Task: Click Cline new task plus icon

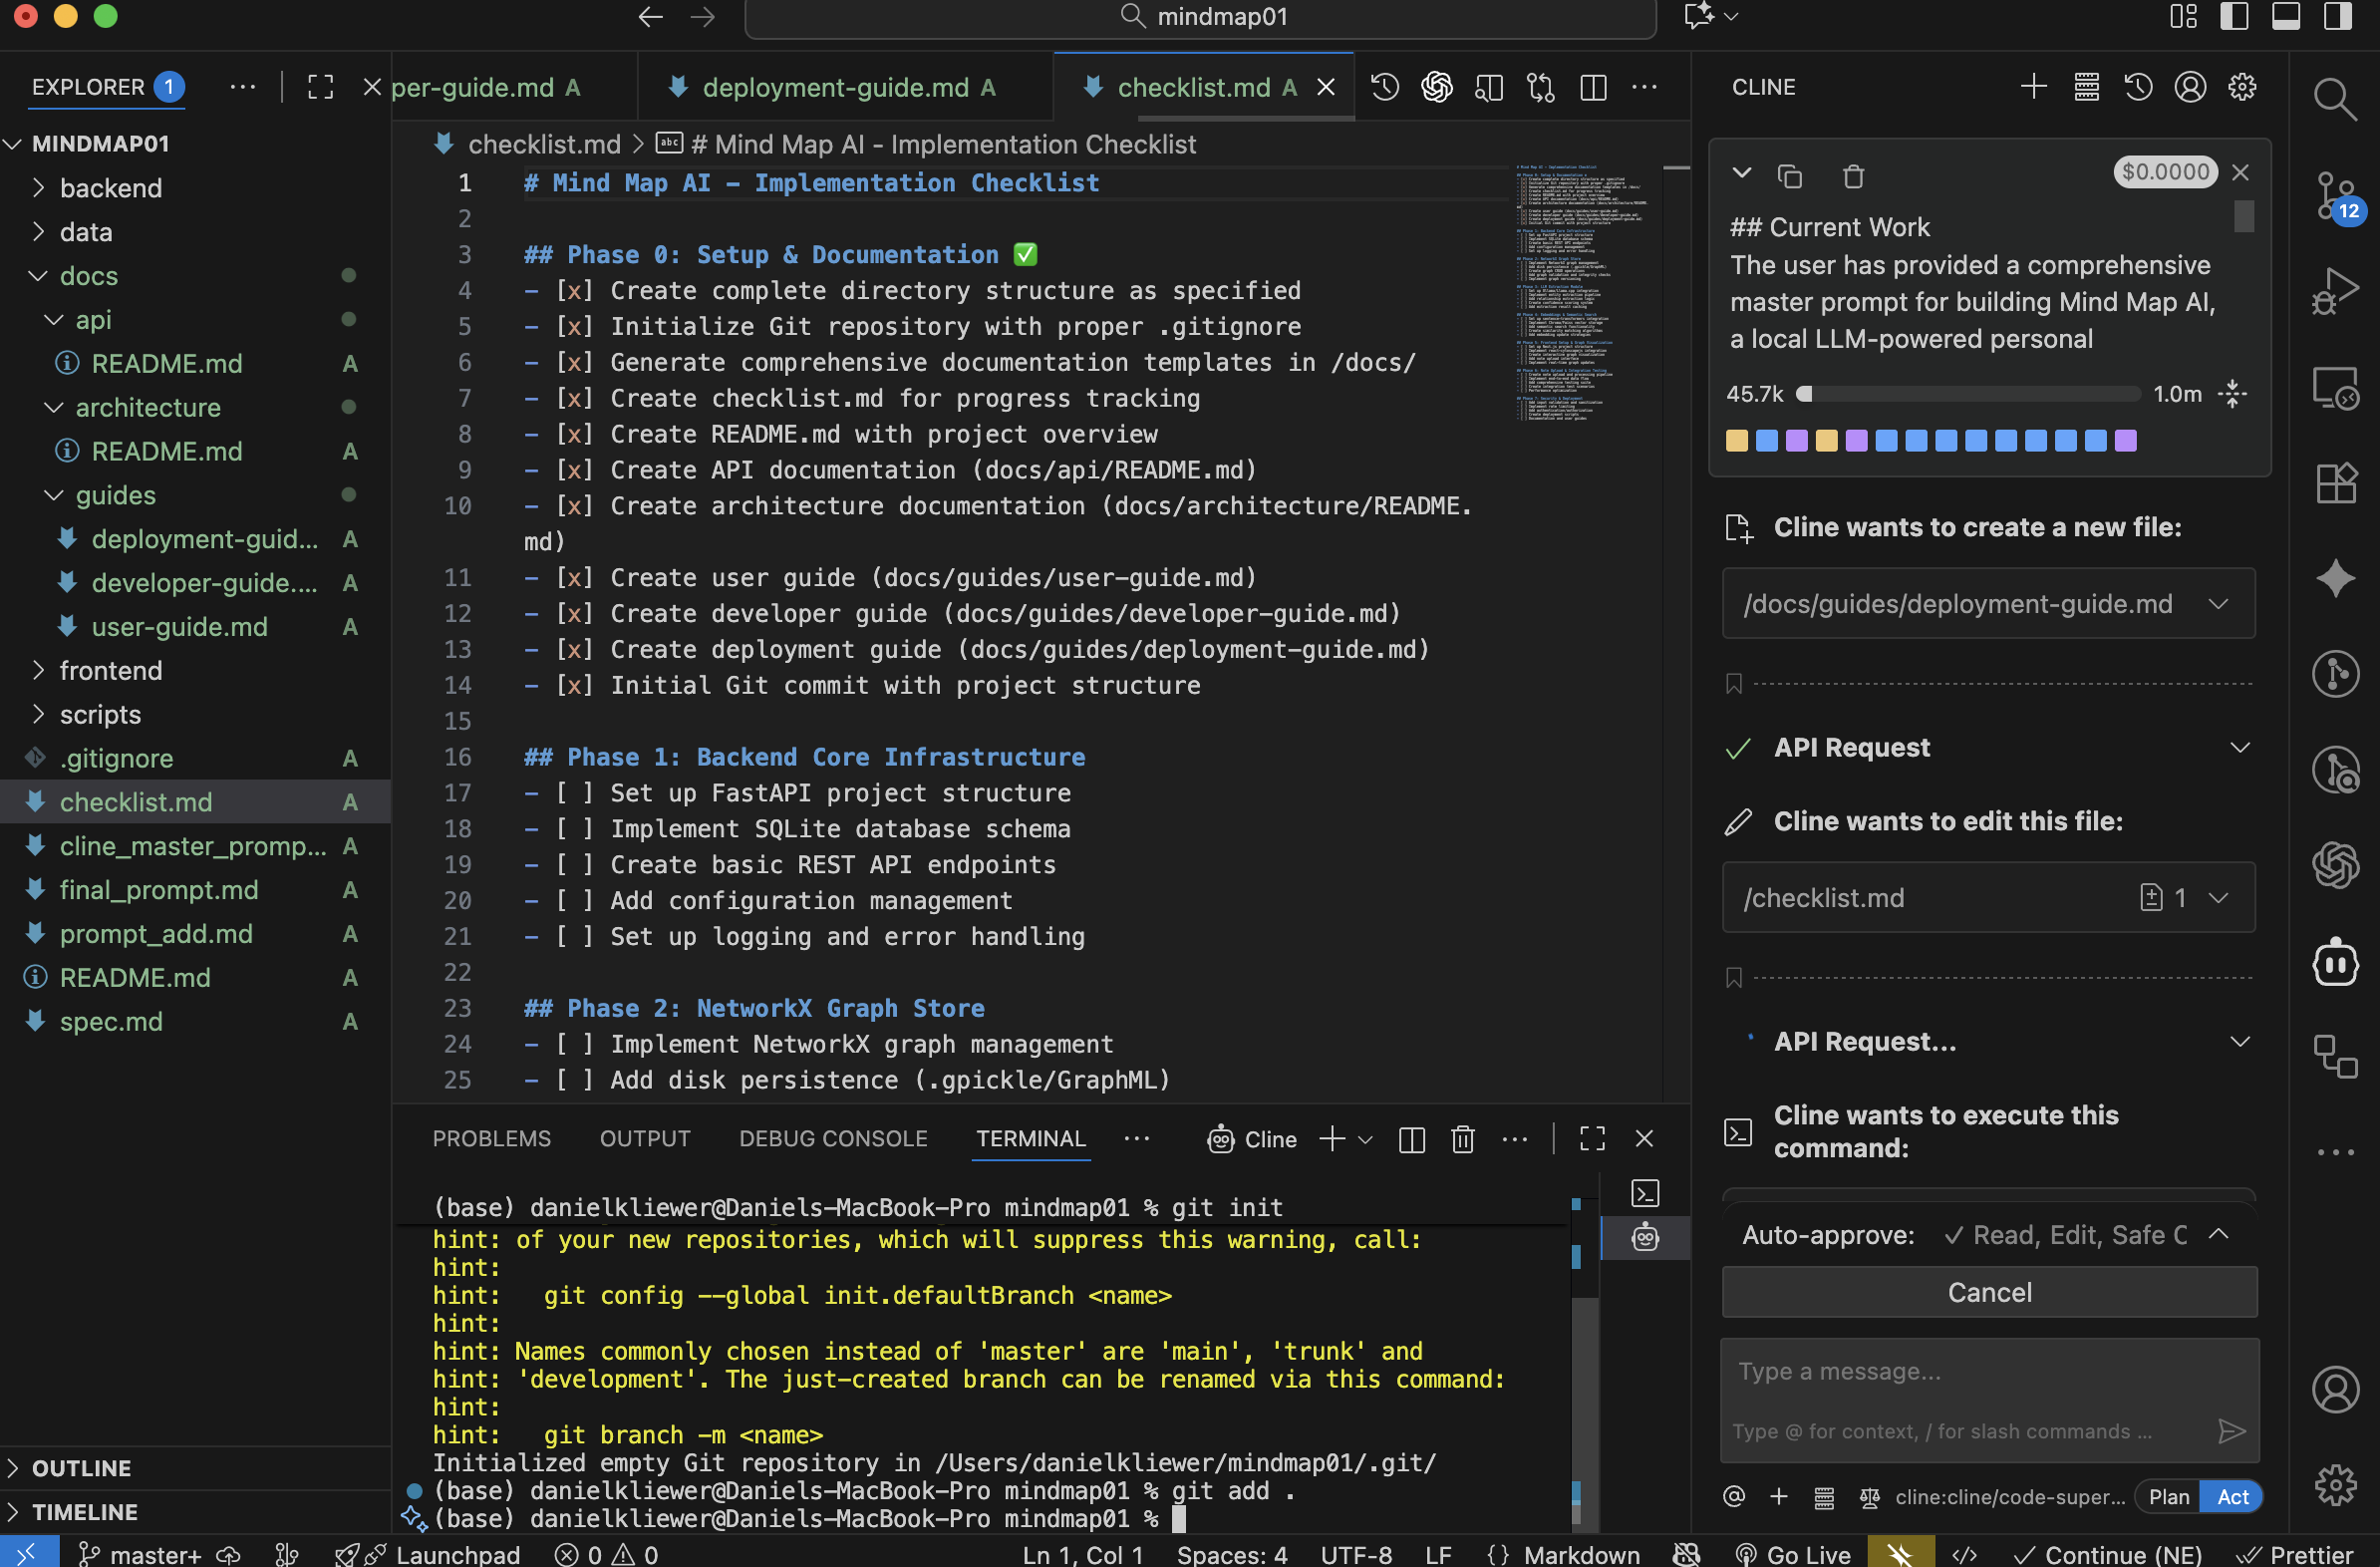Action: click(x=2033, y=87)
